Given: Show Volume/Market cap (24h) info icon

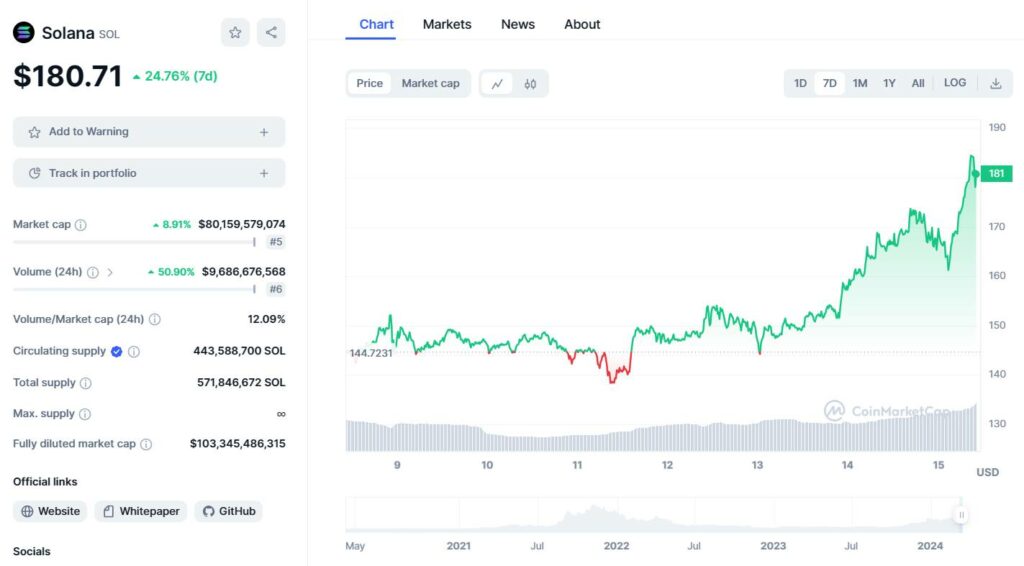Looking at the screenshot, I should tap(155, 320).
